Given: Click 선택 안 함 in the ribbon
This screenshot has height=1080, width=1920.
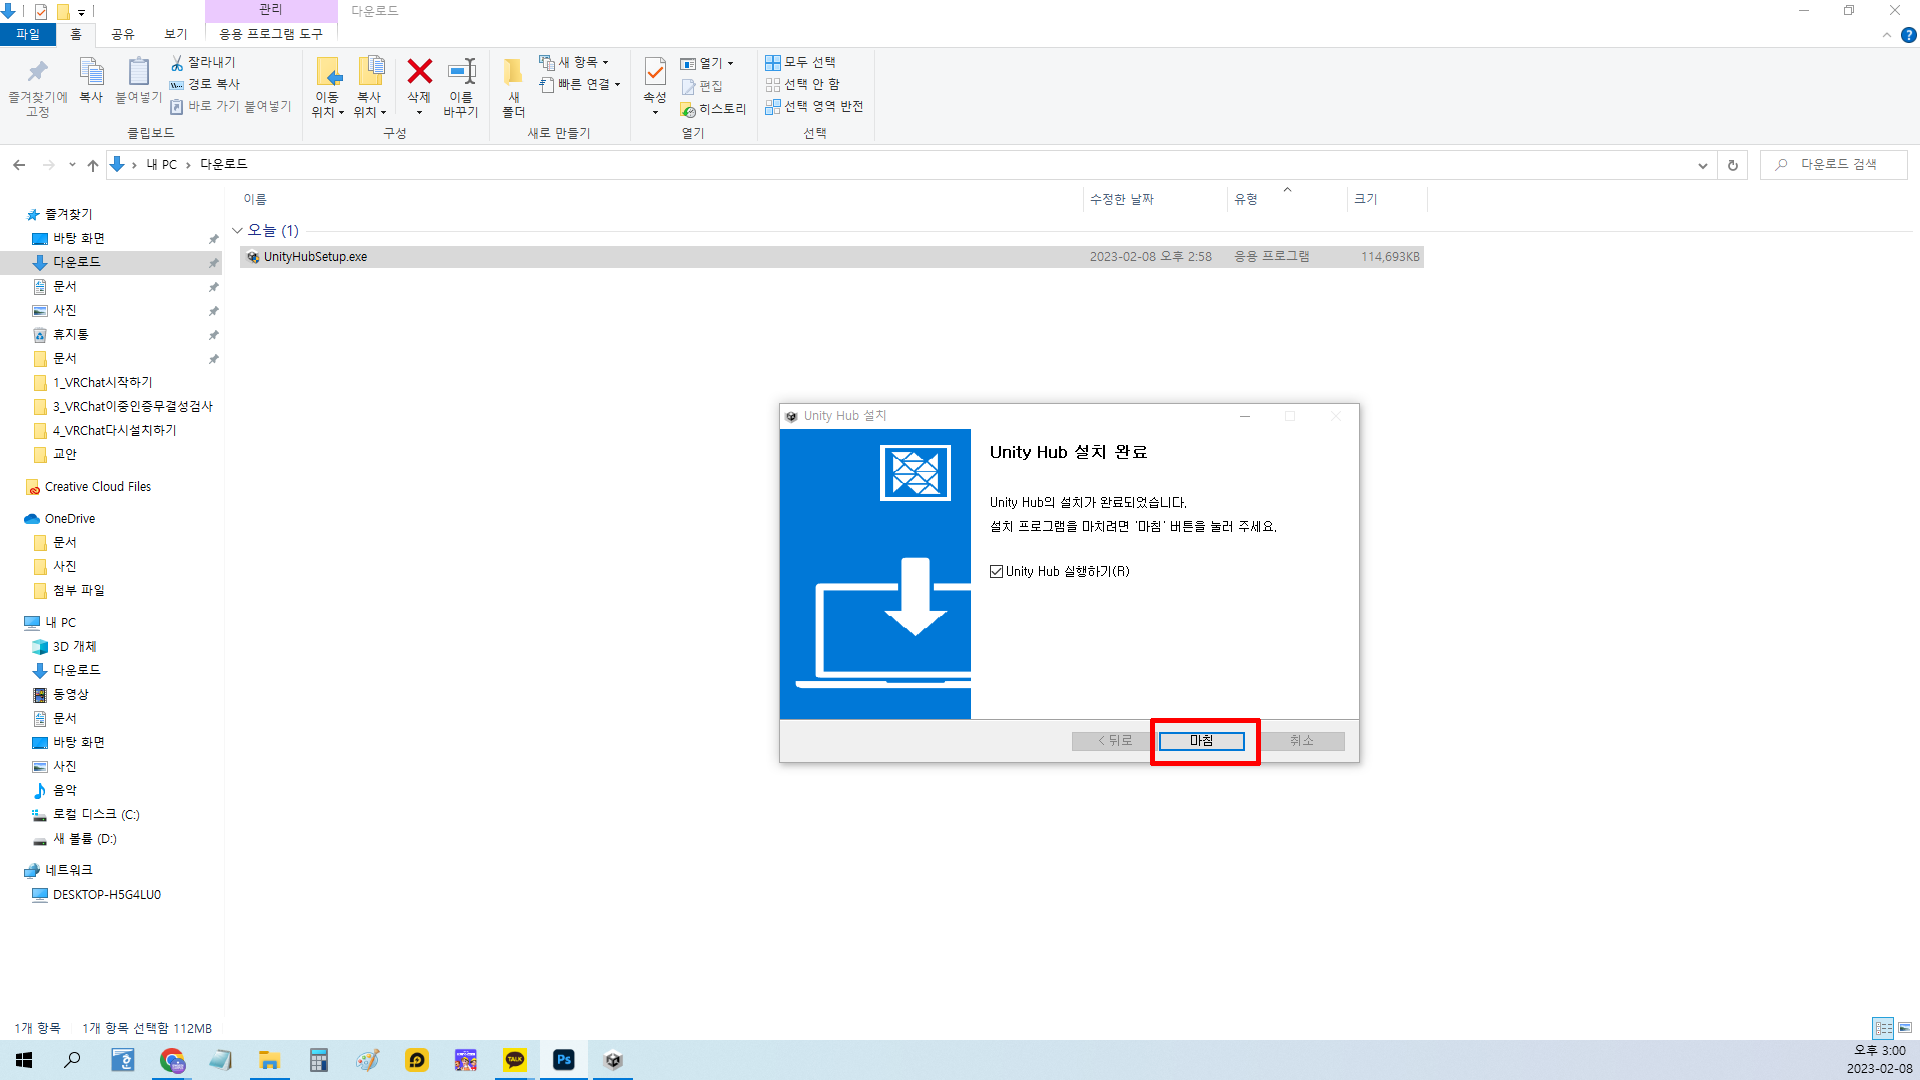Looking at the screenshot, I should (802, 84).
